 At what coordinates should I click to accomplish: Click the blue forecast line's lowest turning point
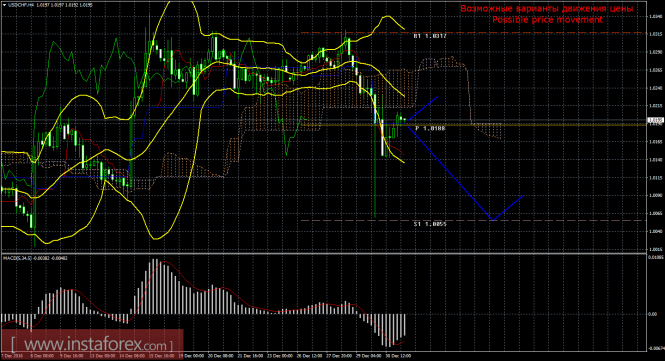point(492,220)
